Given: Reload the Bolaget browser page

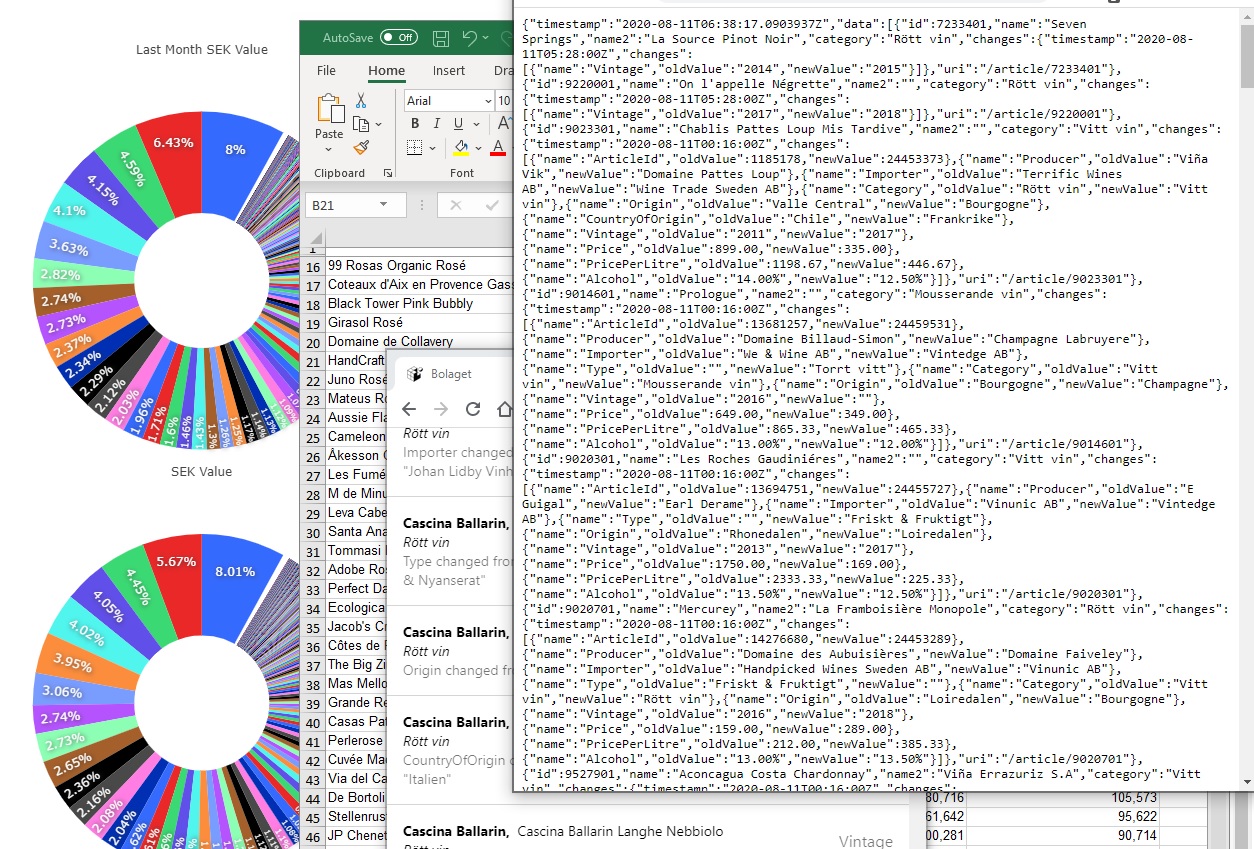Looking at the screenshot, I should click(x=473, y=409).
